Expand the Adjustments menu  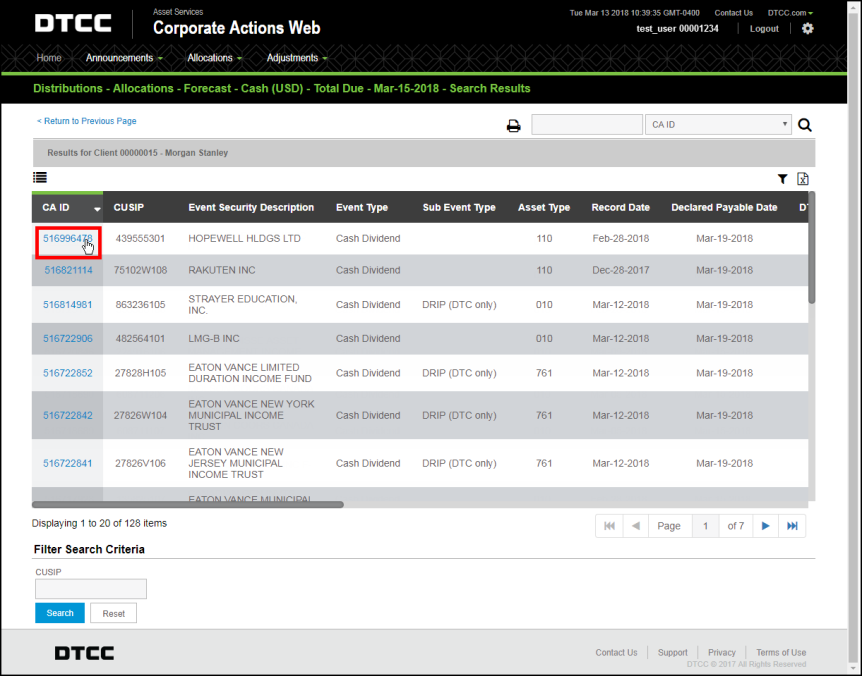297,58
